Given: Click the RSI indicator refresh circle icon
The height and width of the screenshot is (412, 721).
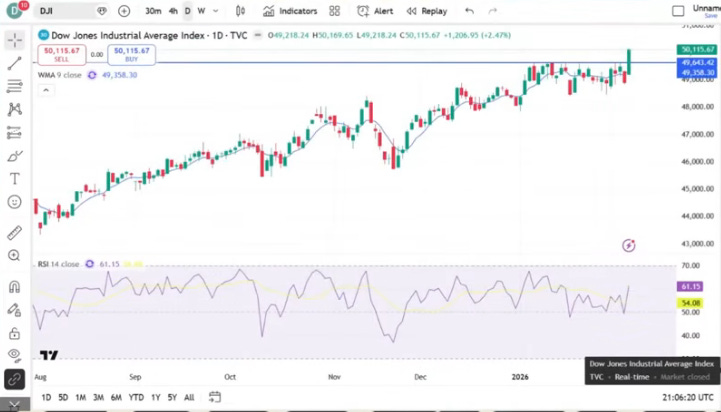Looking at the screenshot, I should pos(90,264).
